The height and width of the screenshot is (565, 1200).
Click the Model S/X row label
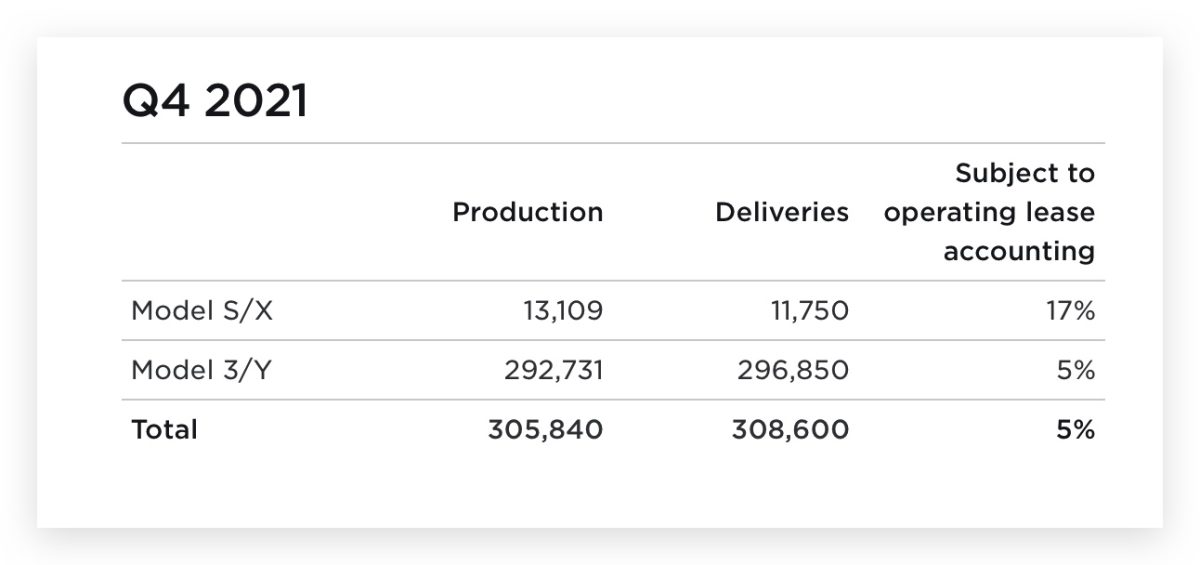[202, 311]
